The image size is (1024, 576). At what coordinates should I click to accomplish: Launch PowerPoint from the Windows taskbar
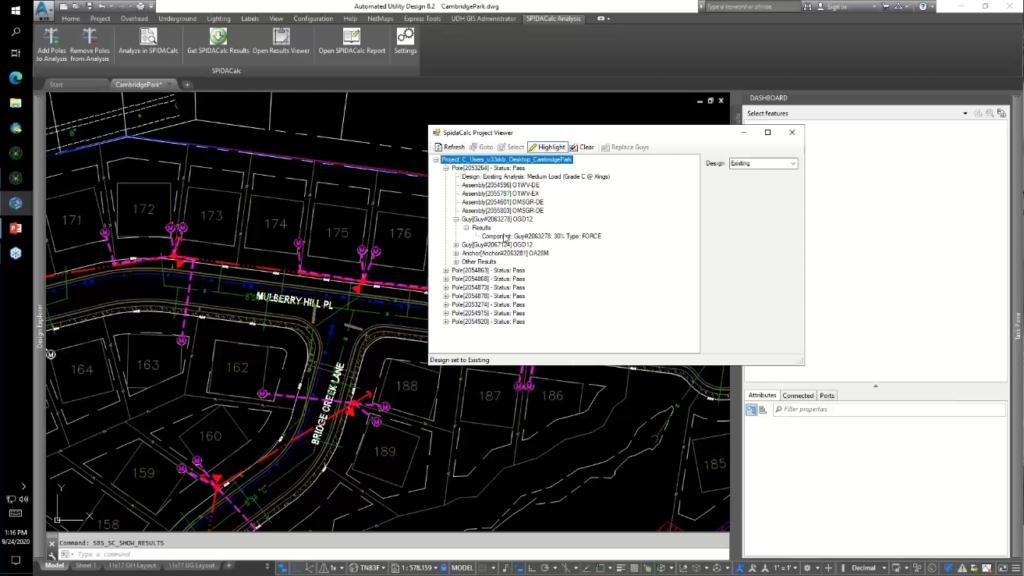point(16,228)
